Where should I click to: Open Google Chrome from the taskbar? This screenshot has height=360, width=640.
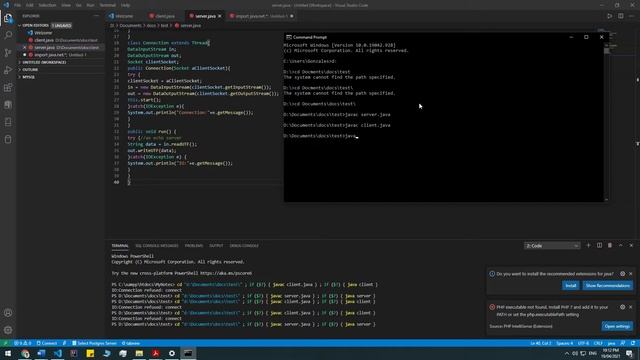coord(25,353)
